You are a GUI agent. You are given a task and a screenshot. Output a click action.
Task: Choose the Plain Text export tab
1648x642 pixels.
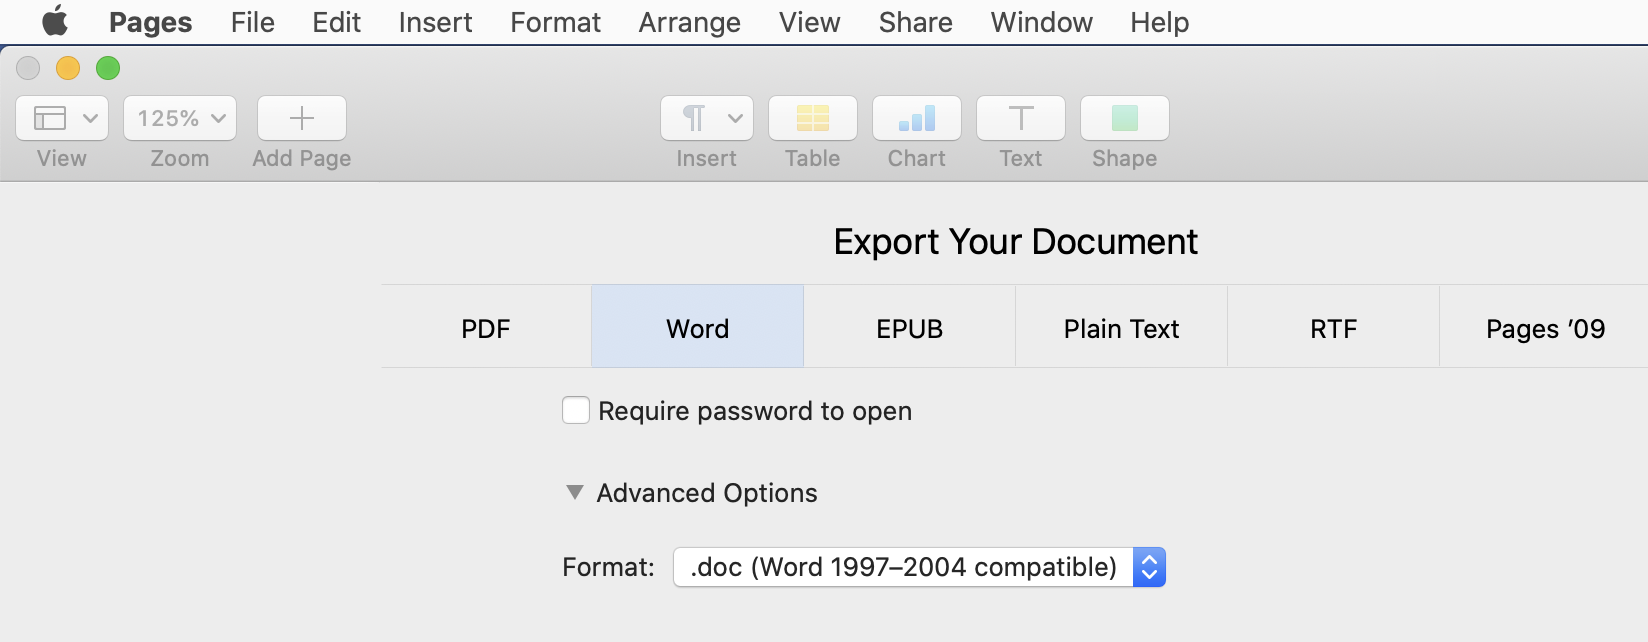point(1121,328)
